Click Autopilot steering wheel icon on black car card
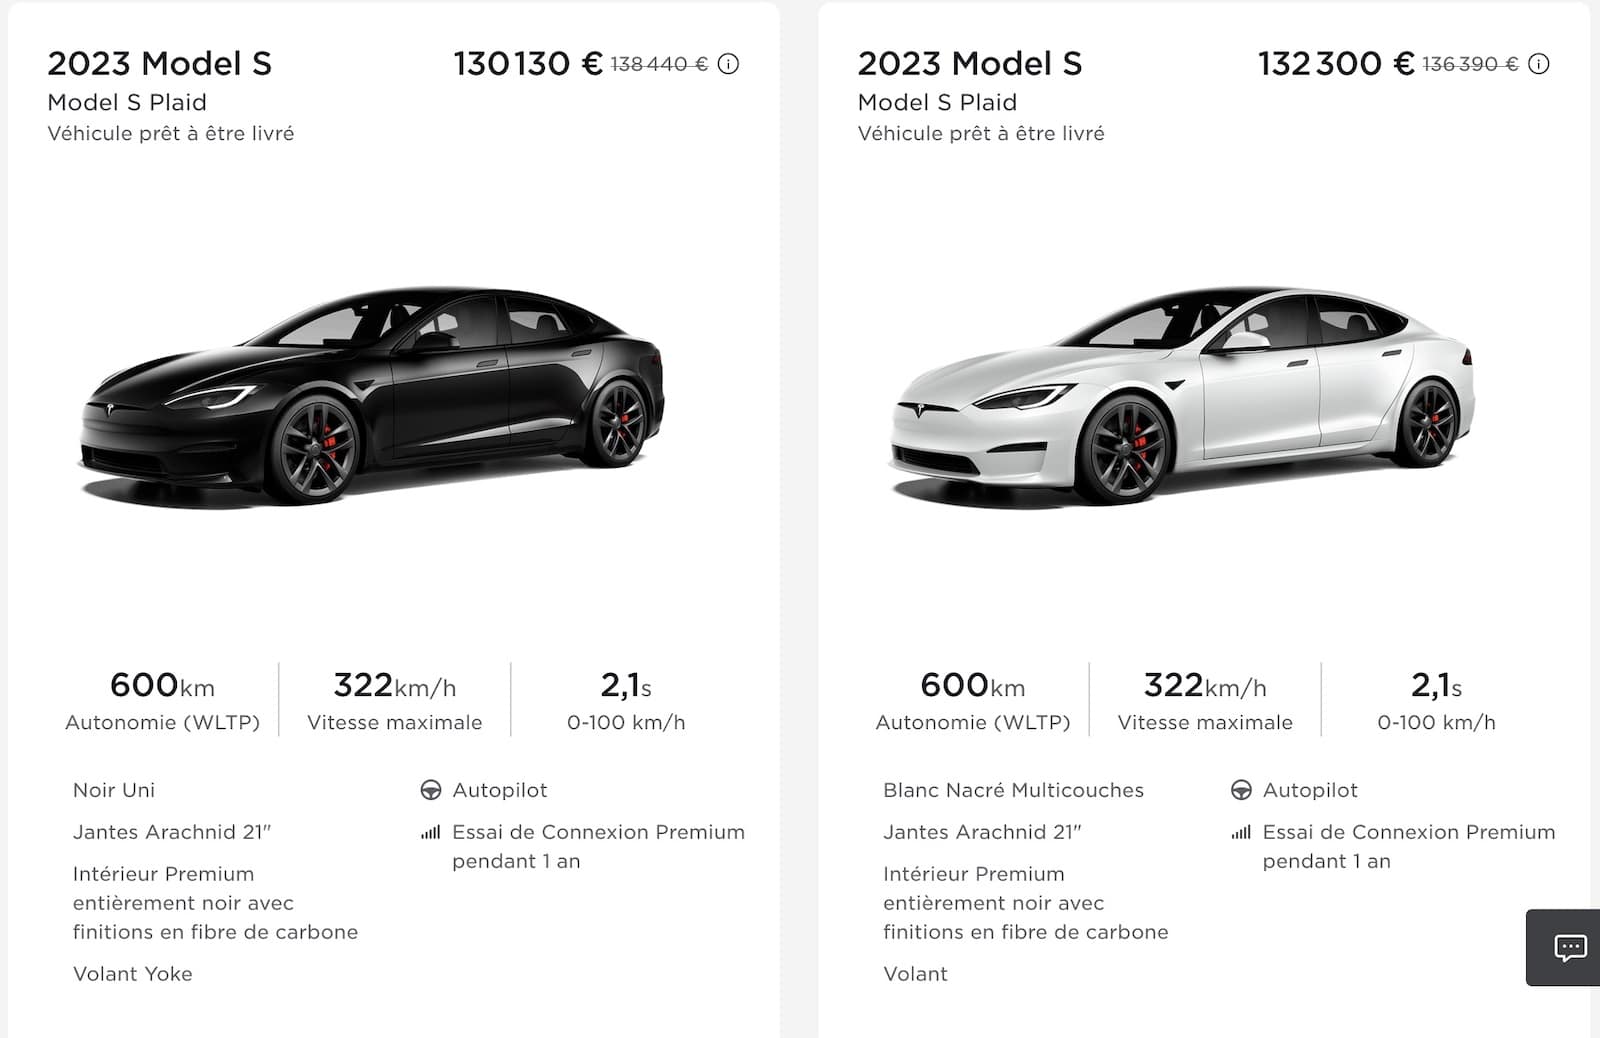 point(431,790)
